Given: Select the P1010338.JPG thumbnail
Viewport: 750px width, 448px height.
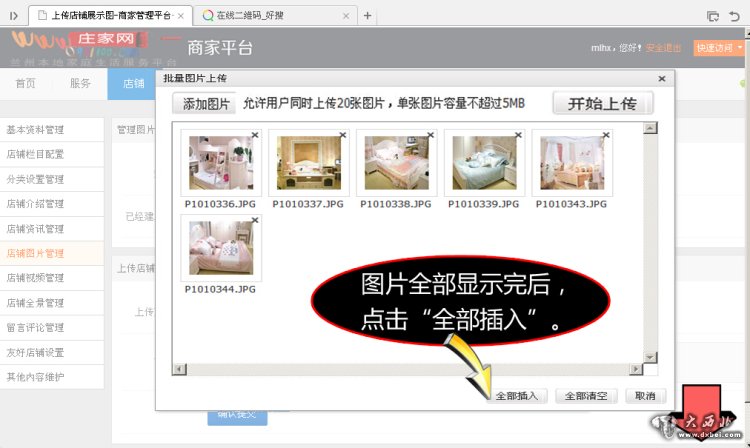Looking at the screenshot, I should click(396, 163).
